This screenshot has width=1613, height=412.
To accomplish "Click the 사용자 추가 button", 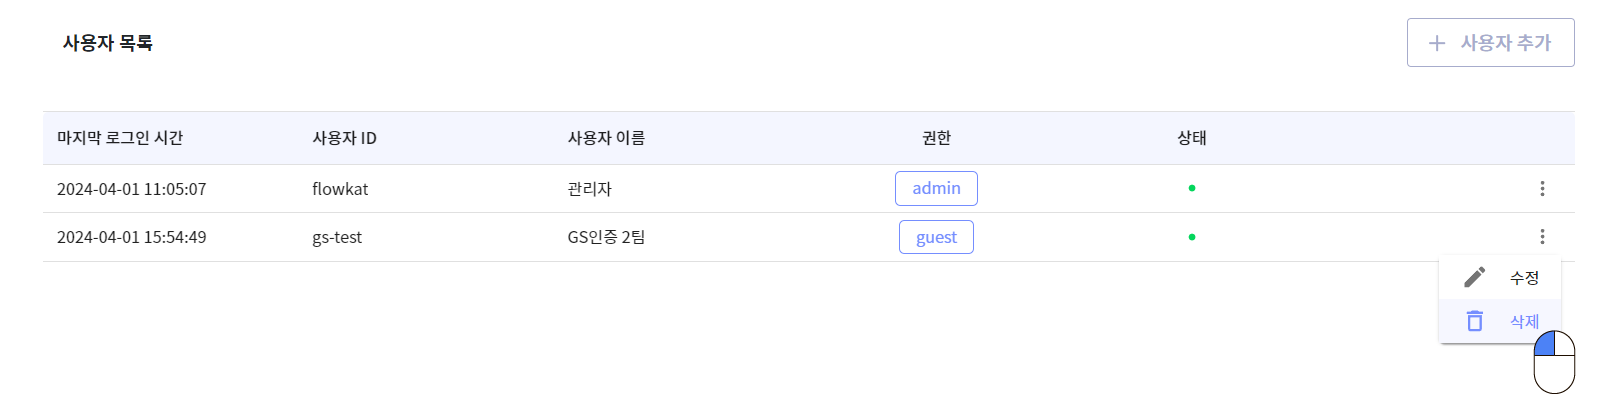I will pos(1491,43).
